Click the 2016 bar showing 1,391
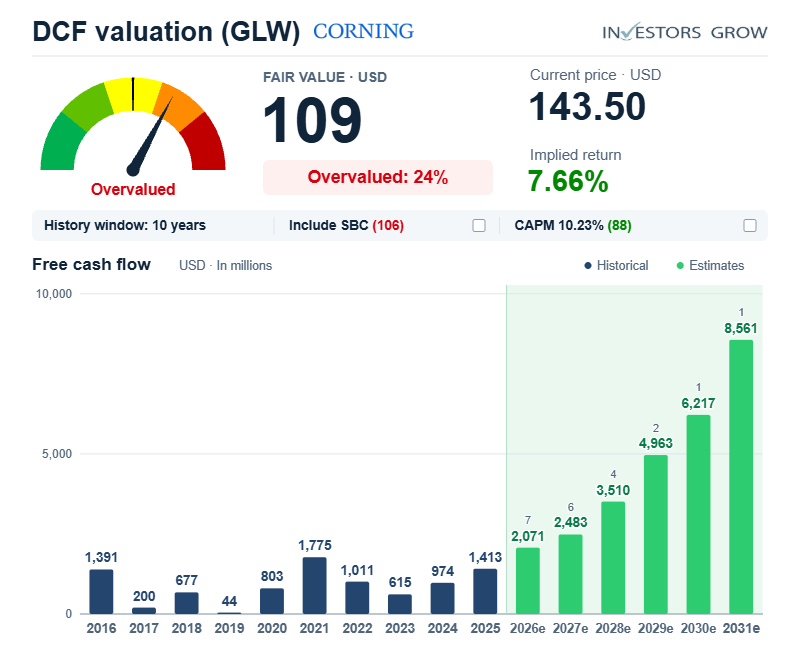 pos(101,592)
